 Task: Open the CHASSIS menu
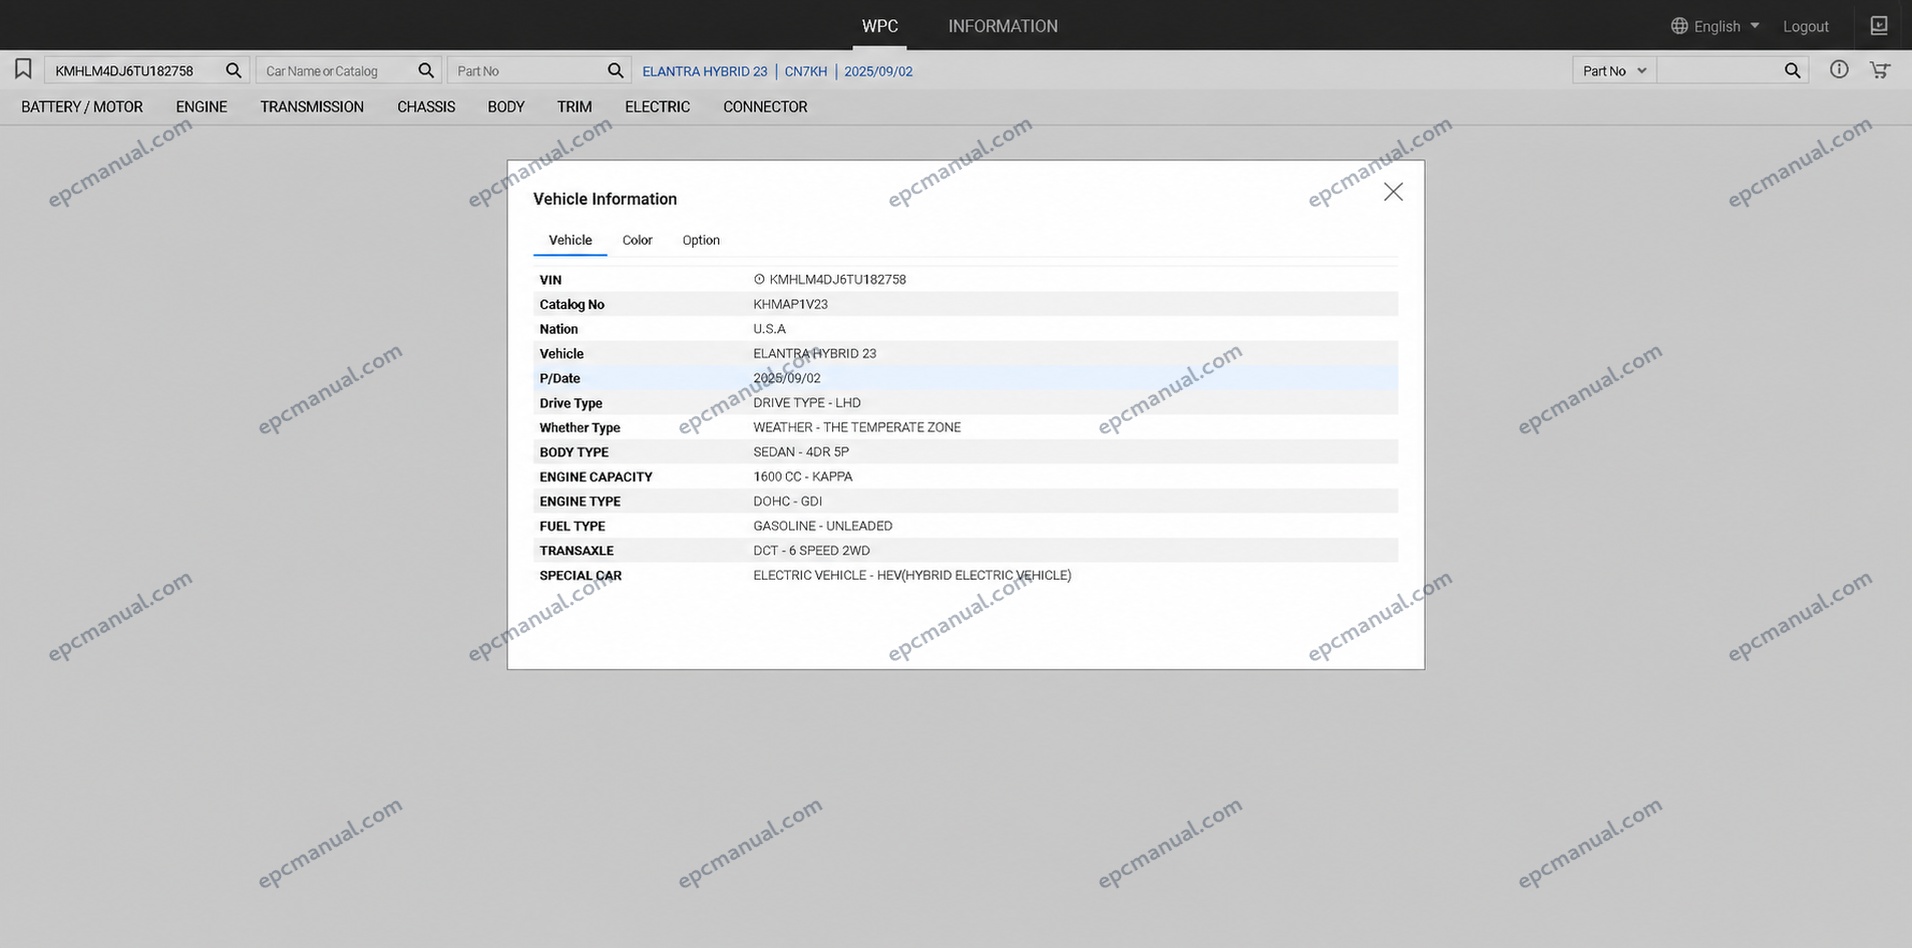[x=426, y=107]
